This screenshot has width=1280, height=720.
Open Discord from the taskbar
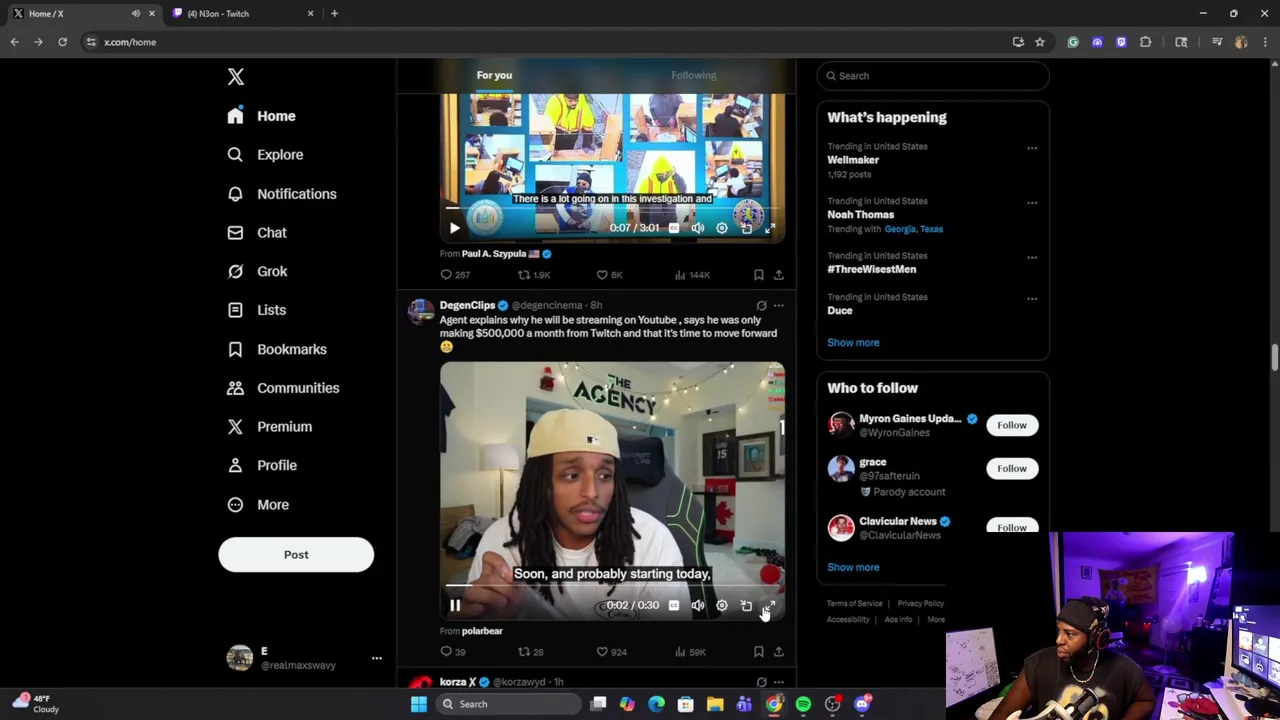[x=862, y=704]
